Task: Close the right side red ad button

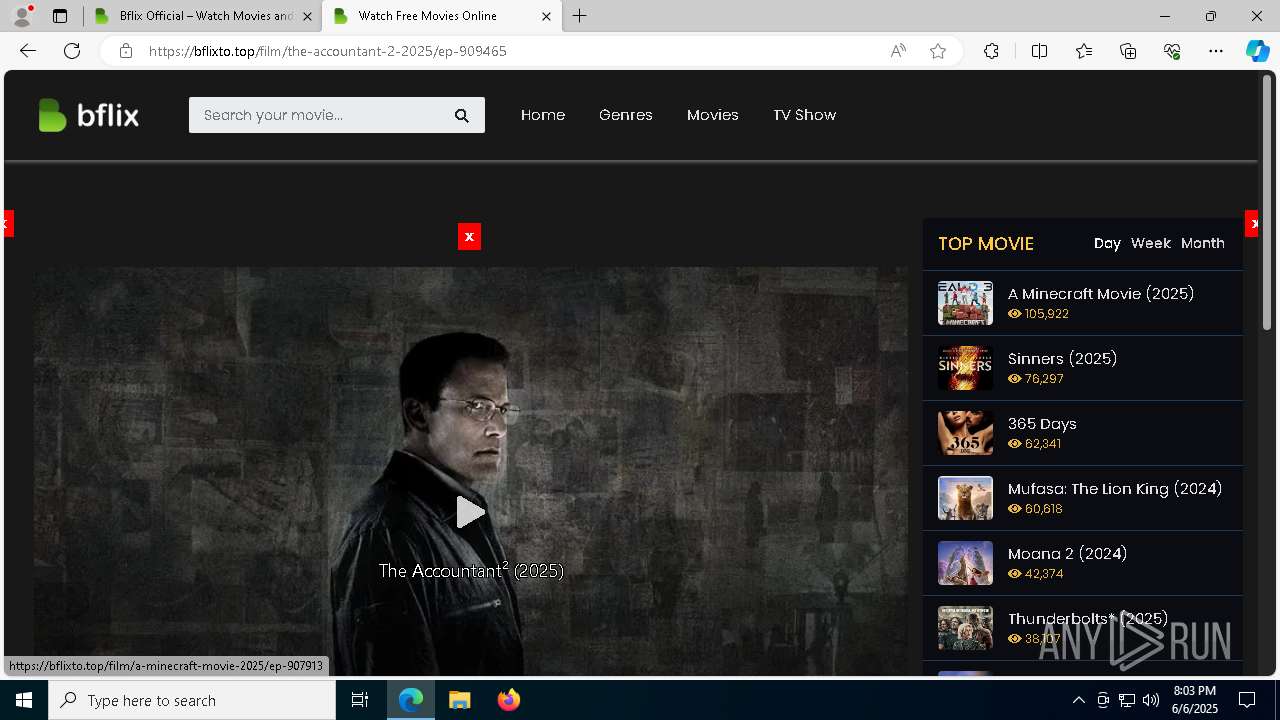Action: (1251, 224)
